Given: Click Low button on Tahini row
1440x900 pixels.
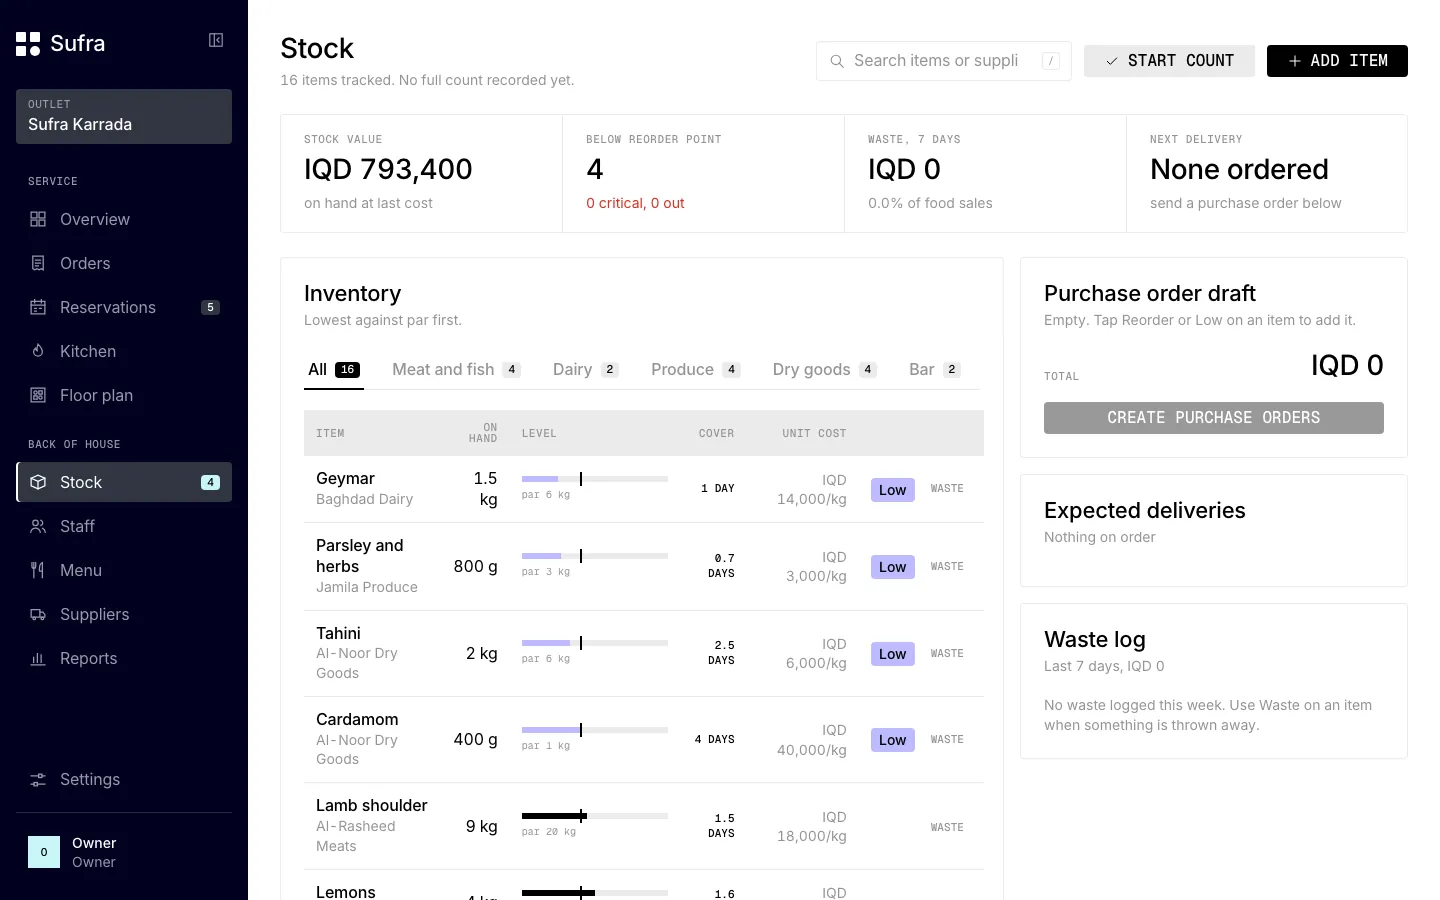Looking at the screenshot, I should [x=893, y=654].
